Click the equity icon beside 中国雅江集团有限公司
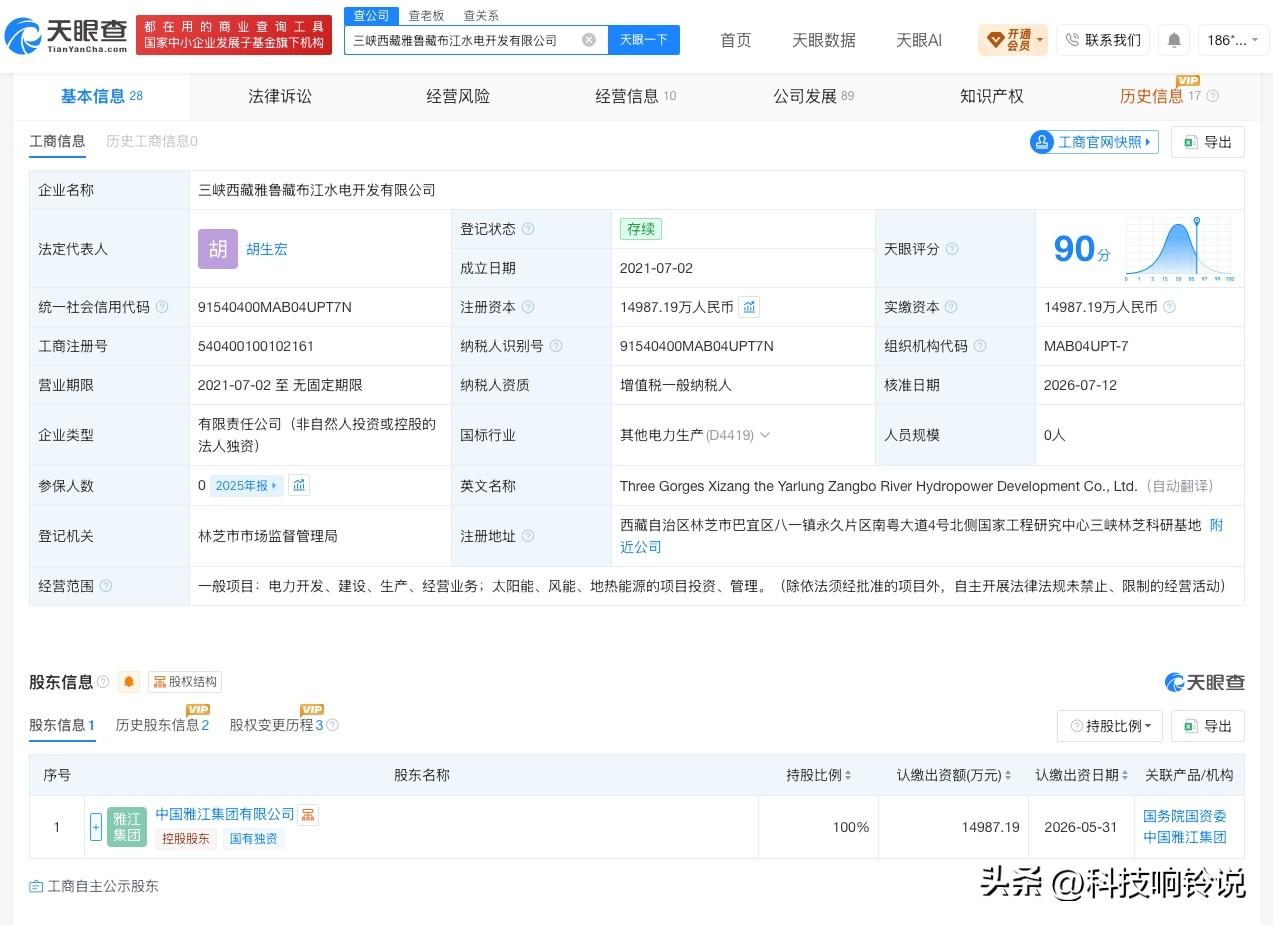The width and height of the screenshot is (1273, 925). coord(308,815)
